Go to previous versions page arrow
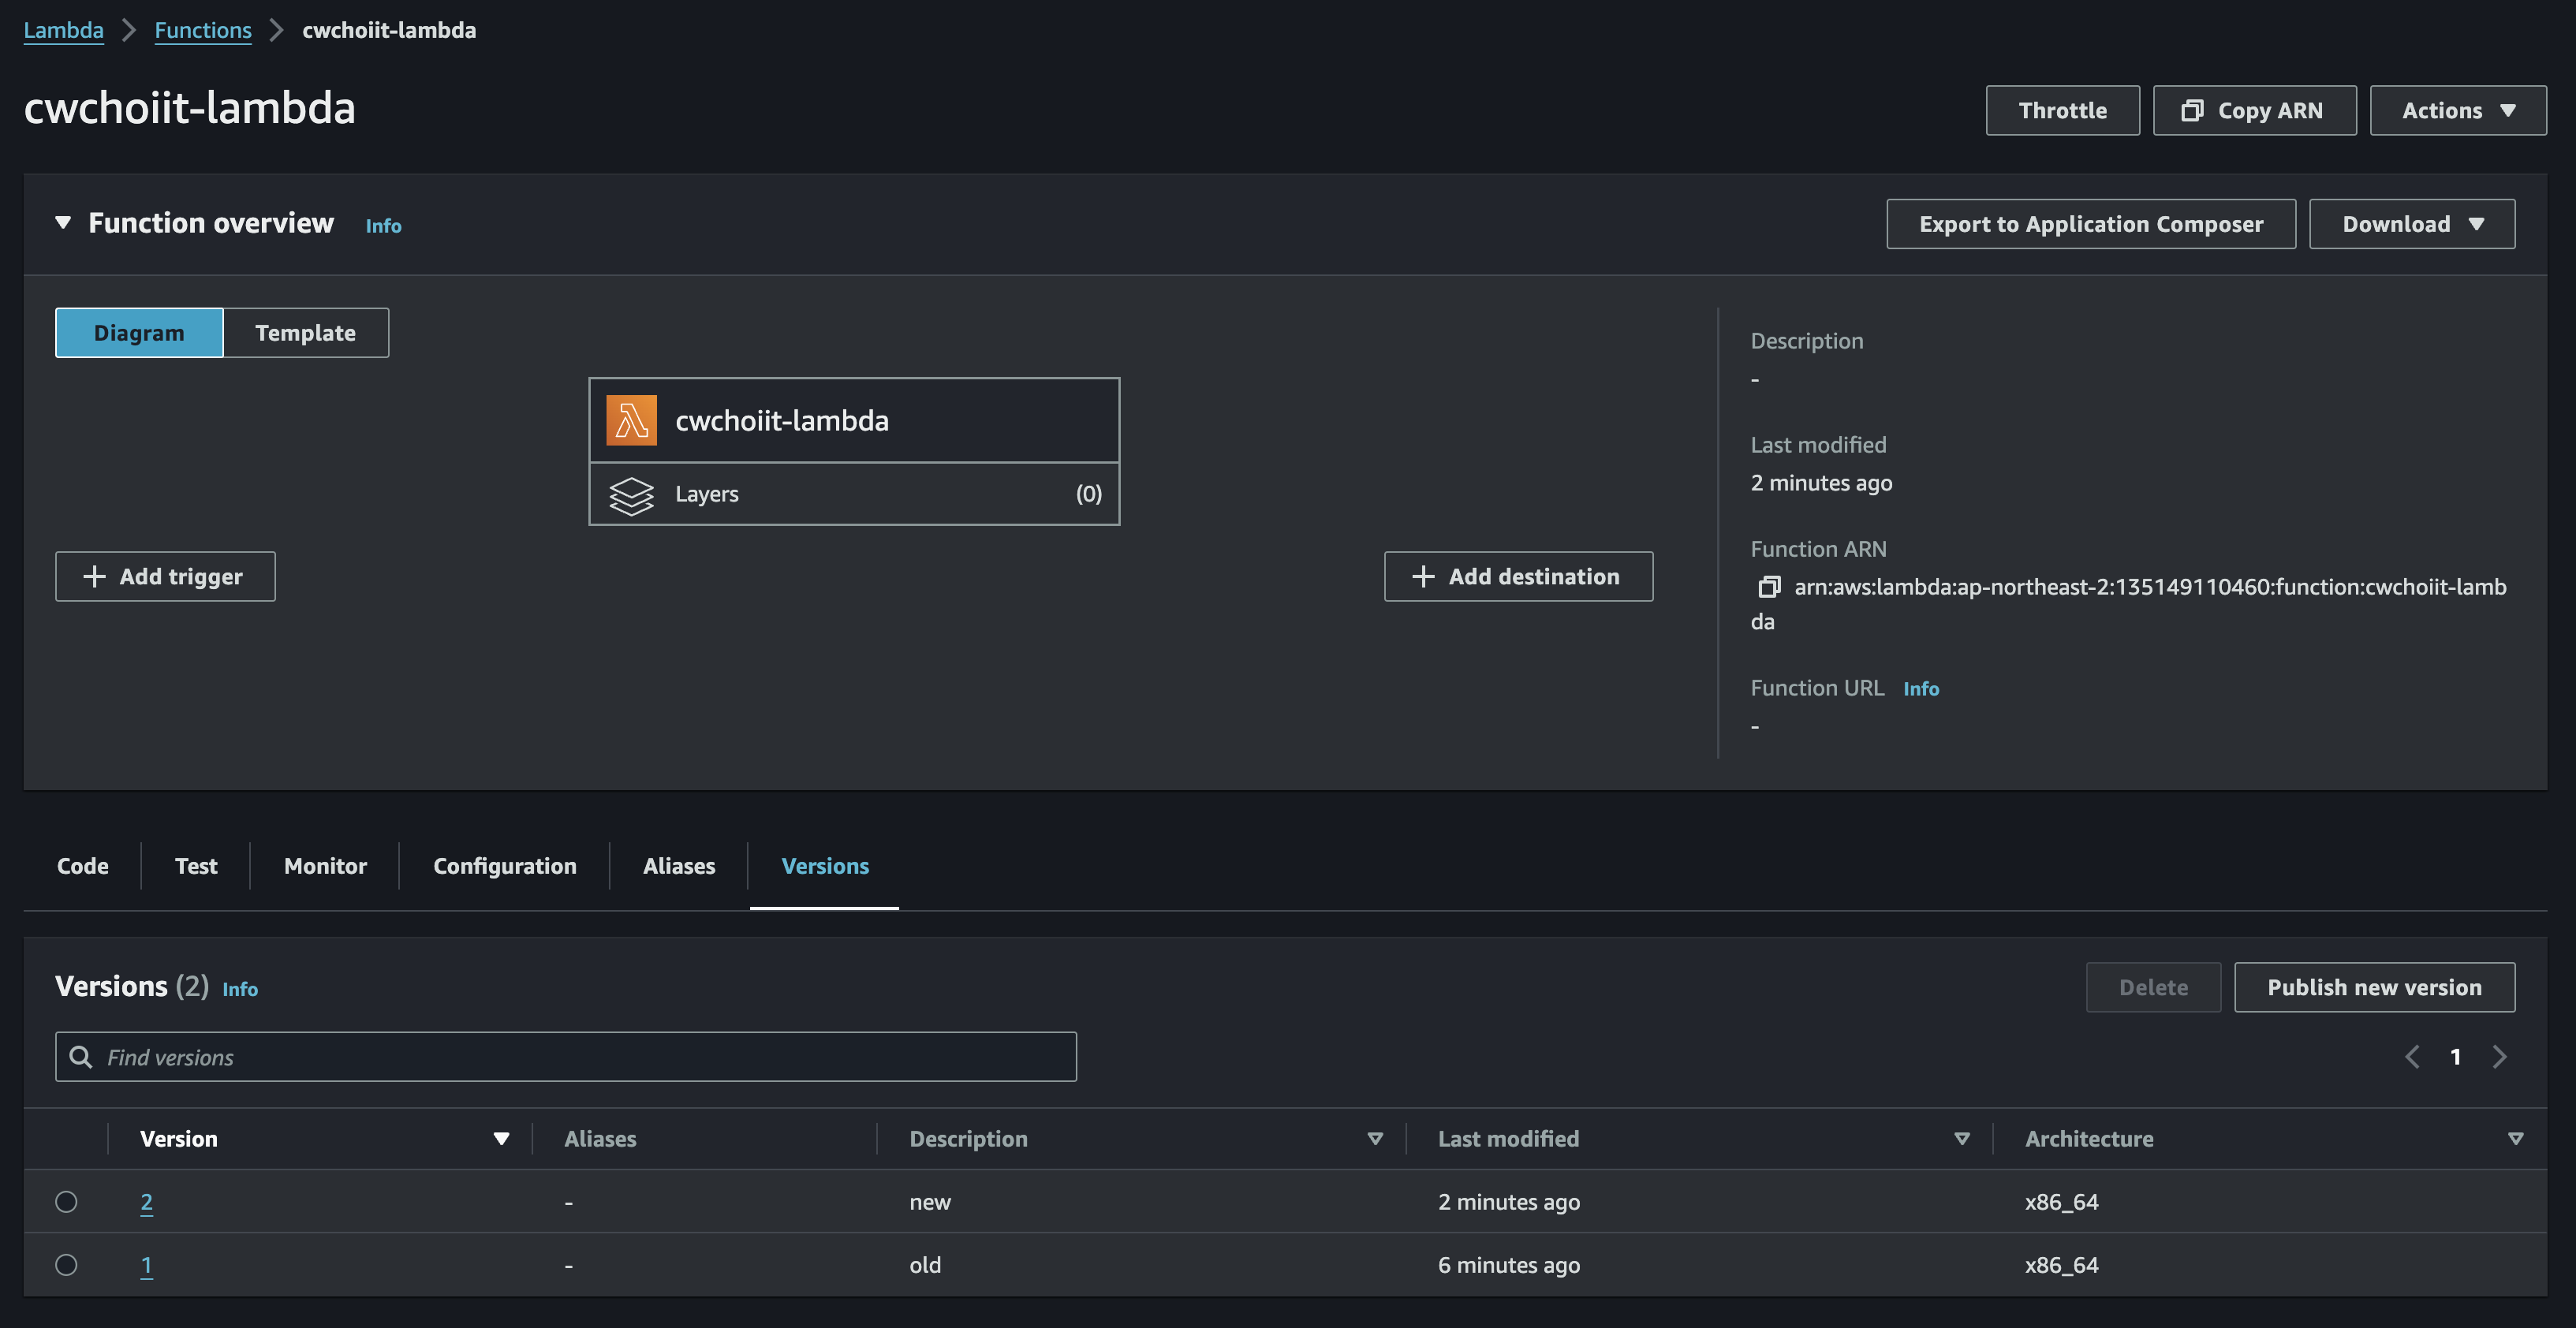The image size is (2576, 1328). point(2412,1057)
